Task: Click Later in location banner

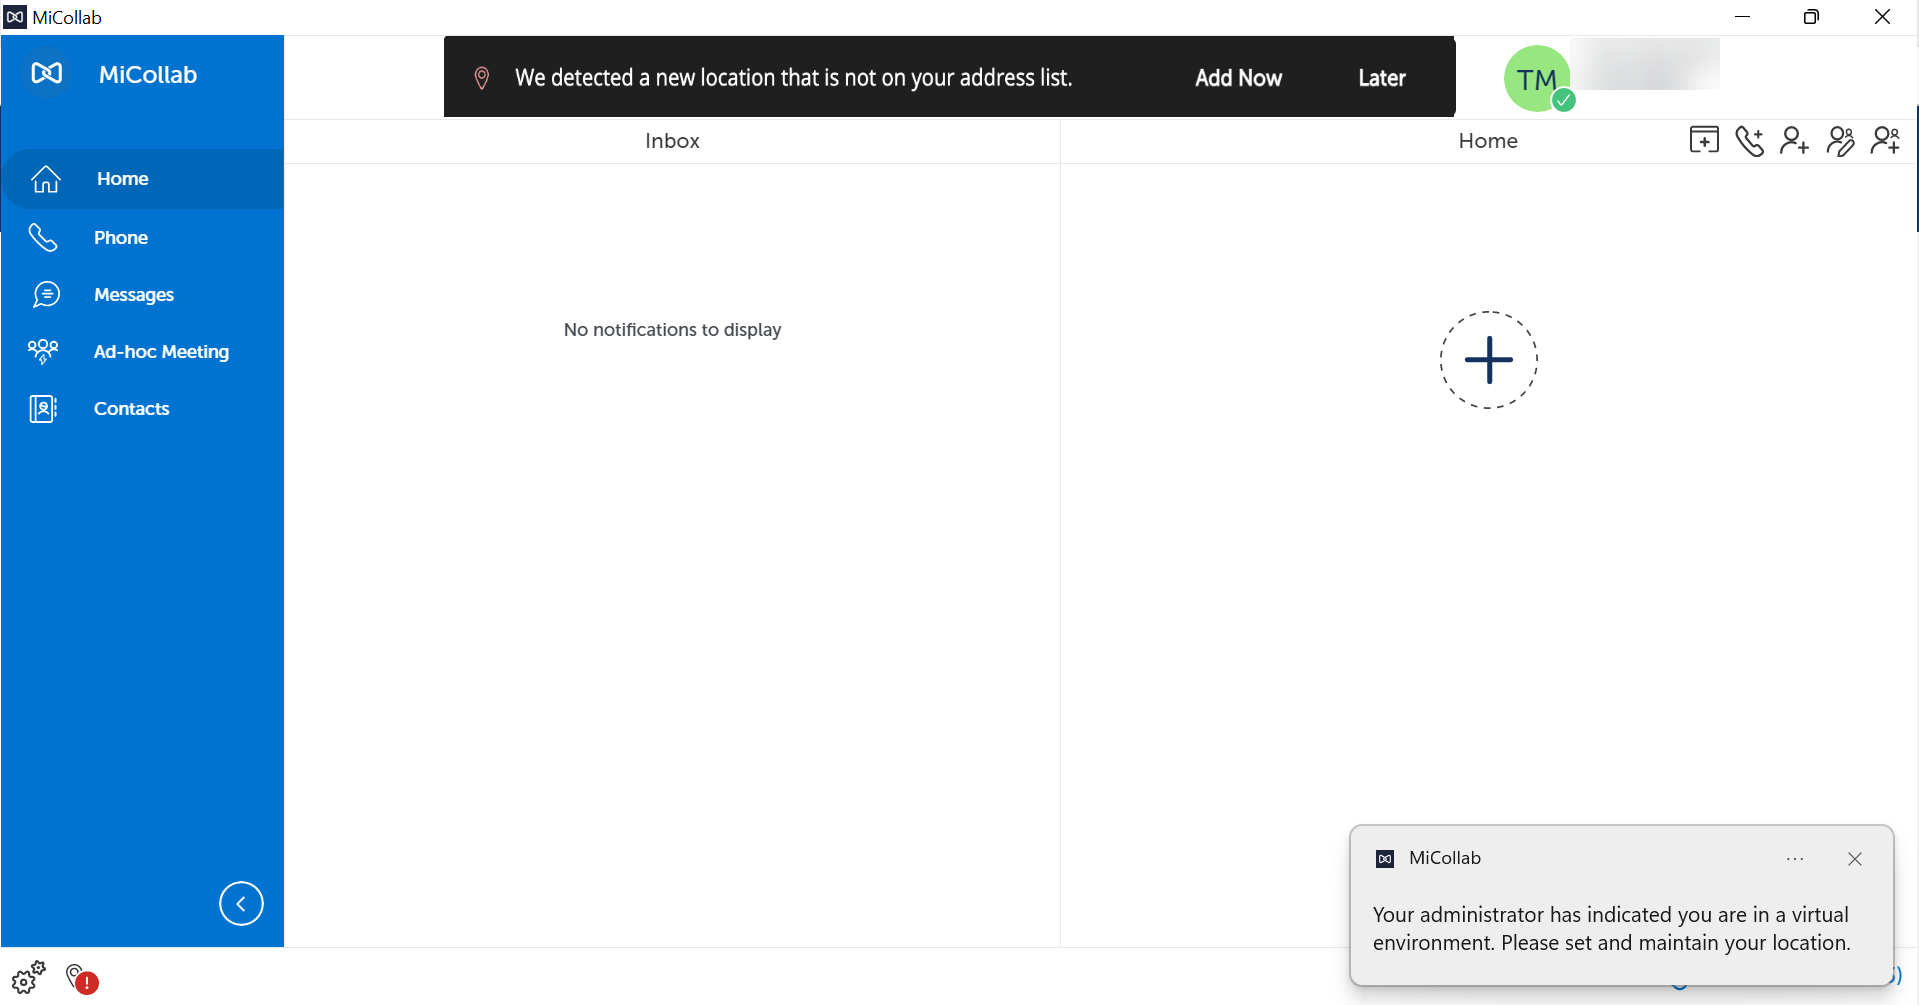Action: click(1381, 78)
